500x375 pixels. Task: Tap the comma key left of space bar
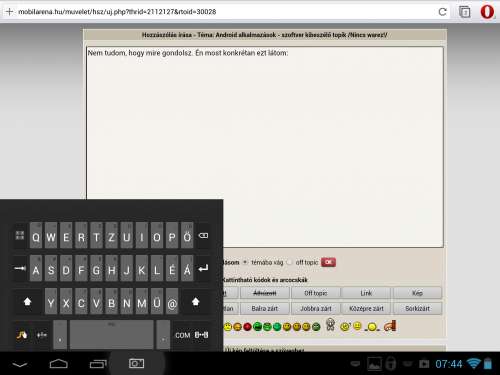[x=60, y=335]
